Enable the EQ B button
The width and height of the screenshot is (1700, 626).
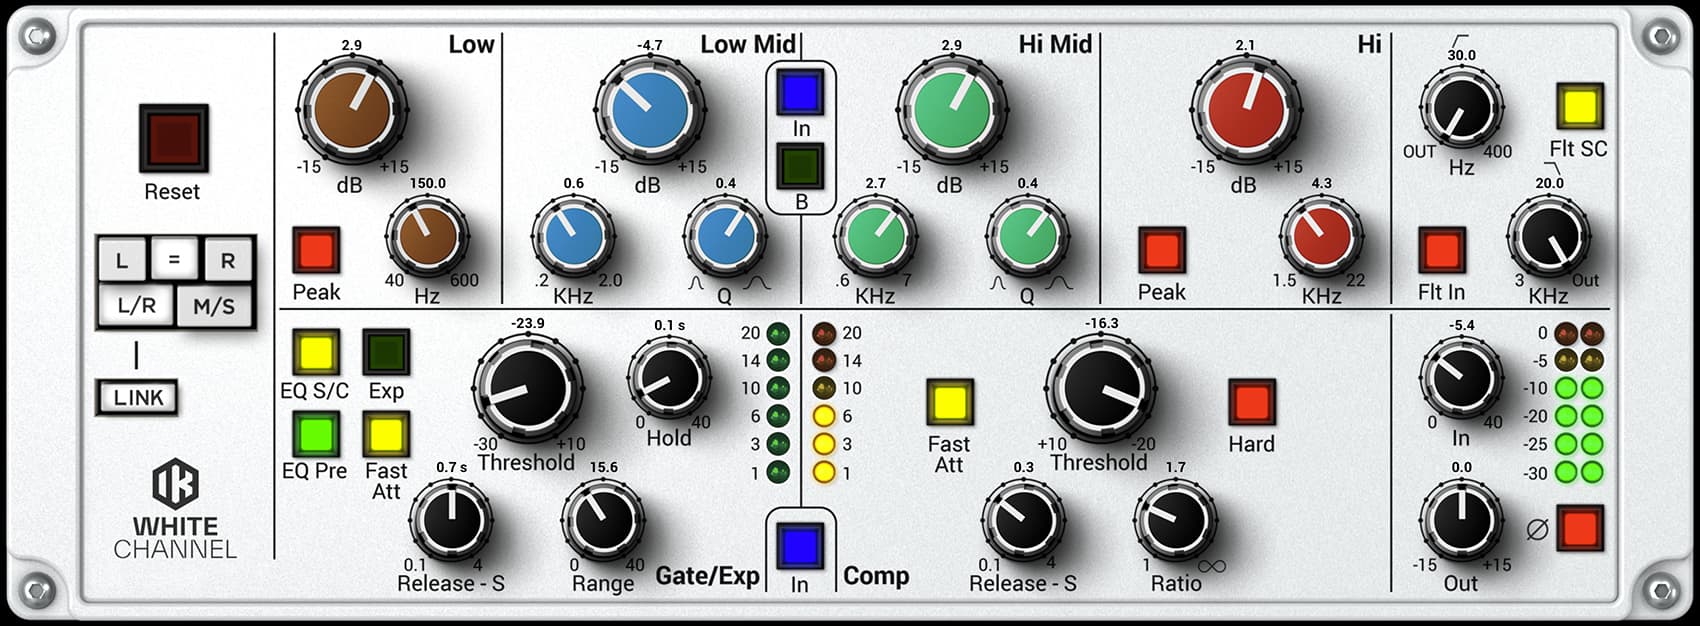click(801, 166)
